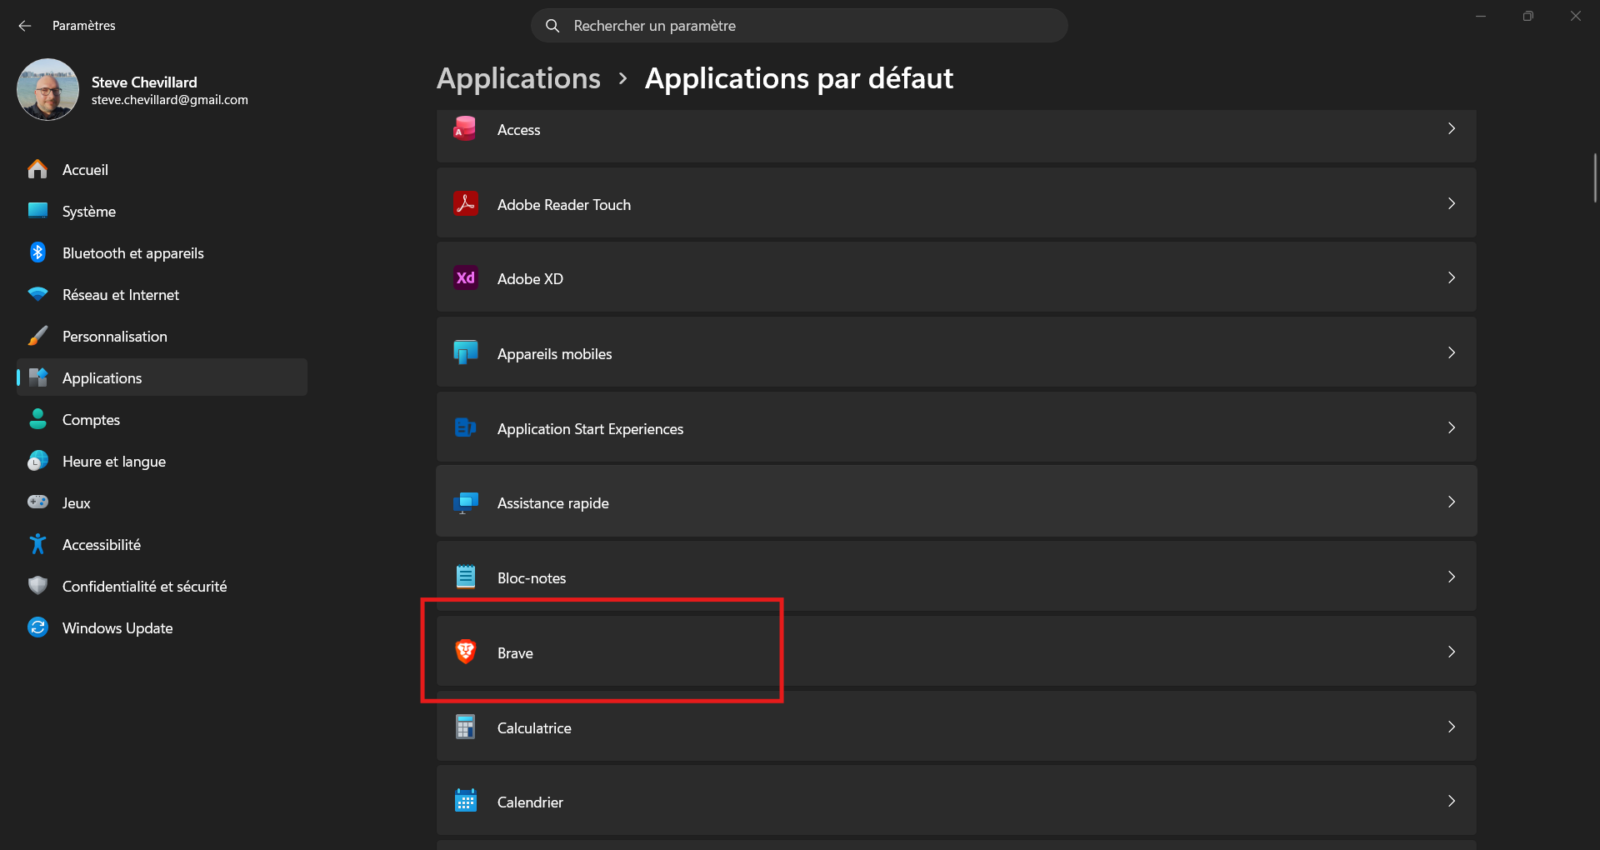Click the Accessibilité figure icon
Image resolution: width=1600 pixels, height=850 pixels.
tap(38, 544)
